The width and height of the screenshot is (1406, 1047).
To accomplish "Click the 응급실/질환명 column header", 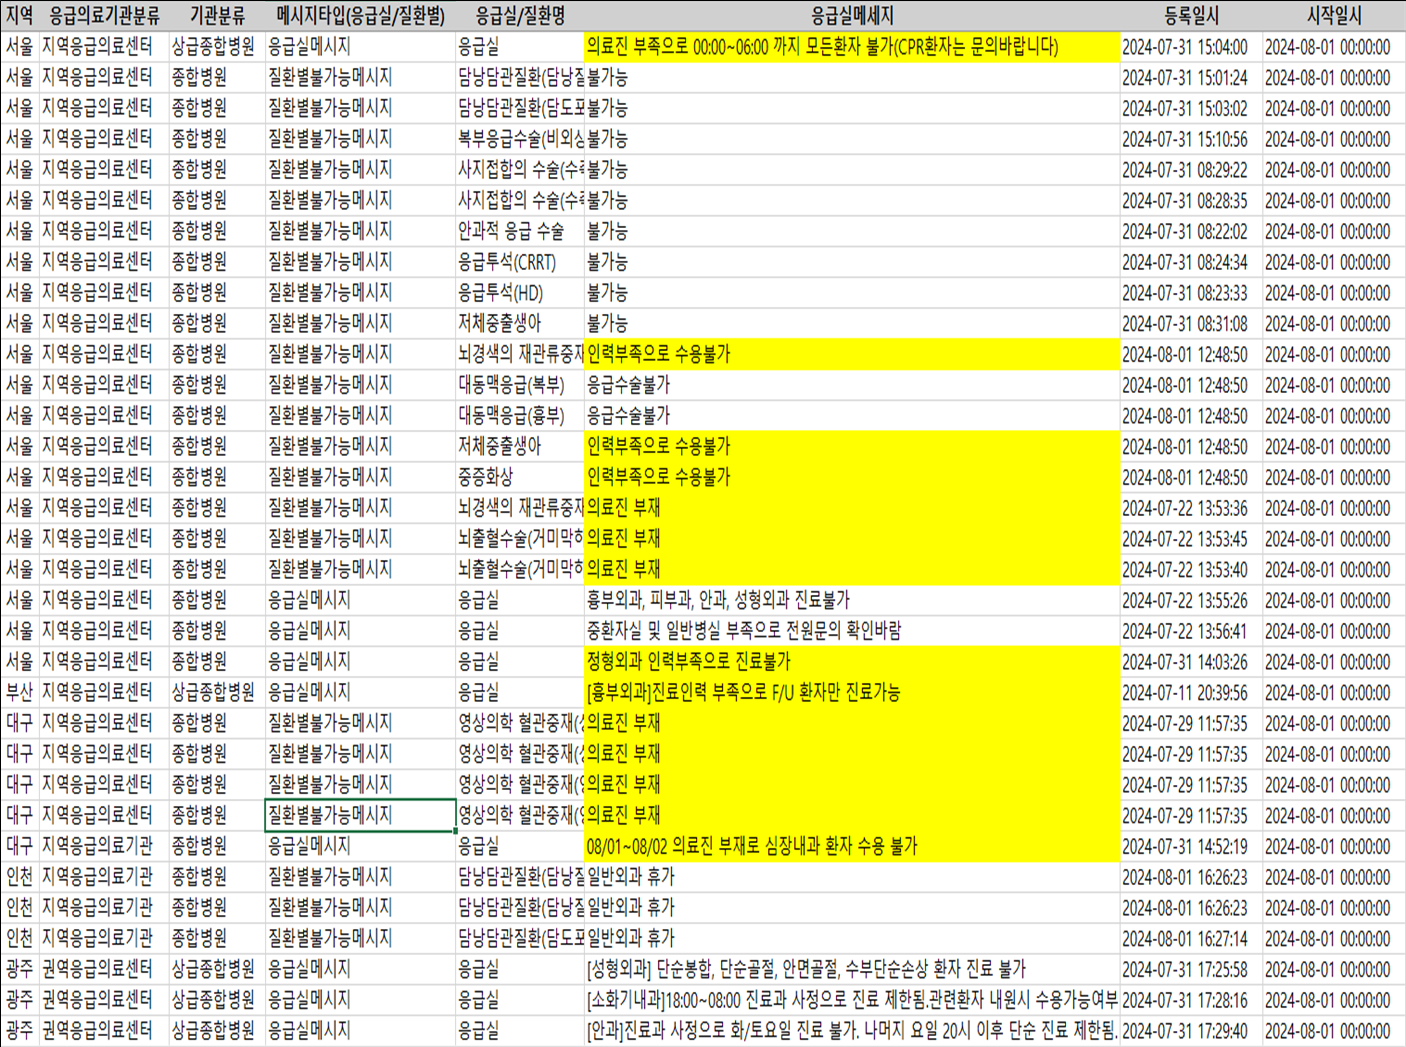I will click(x=519, y=14).
